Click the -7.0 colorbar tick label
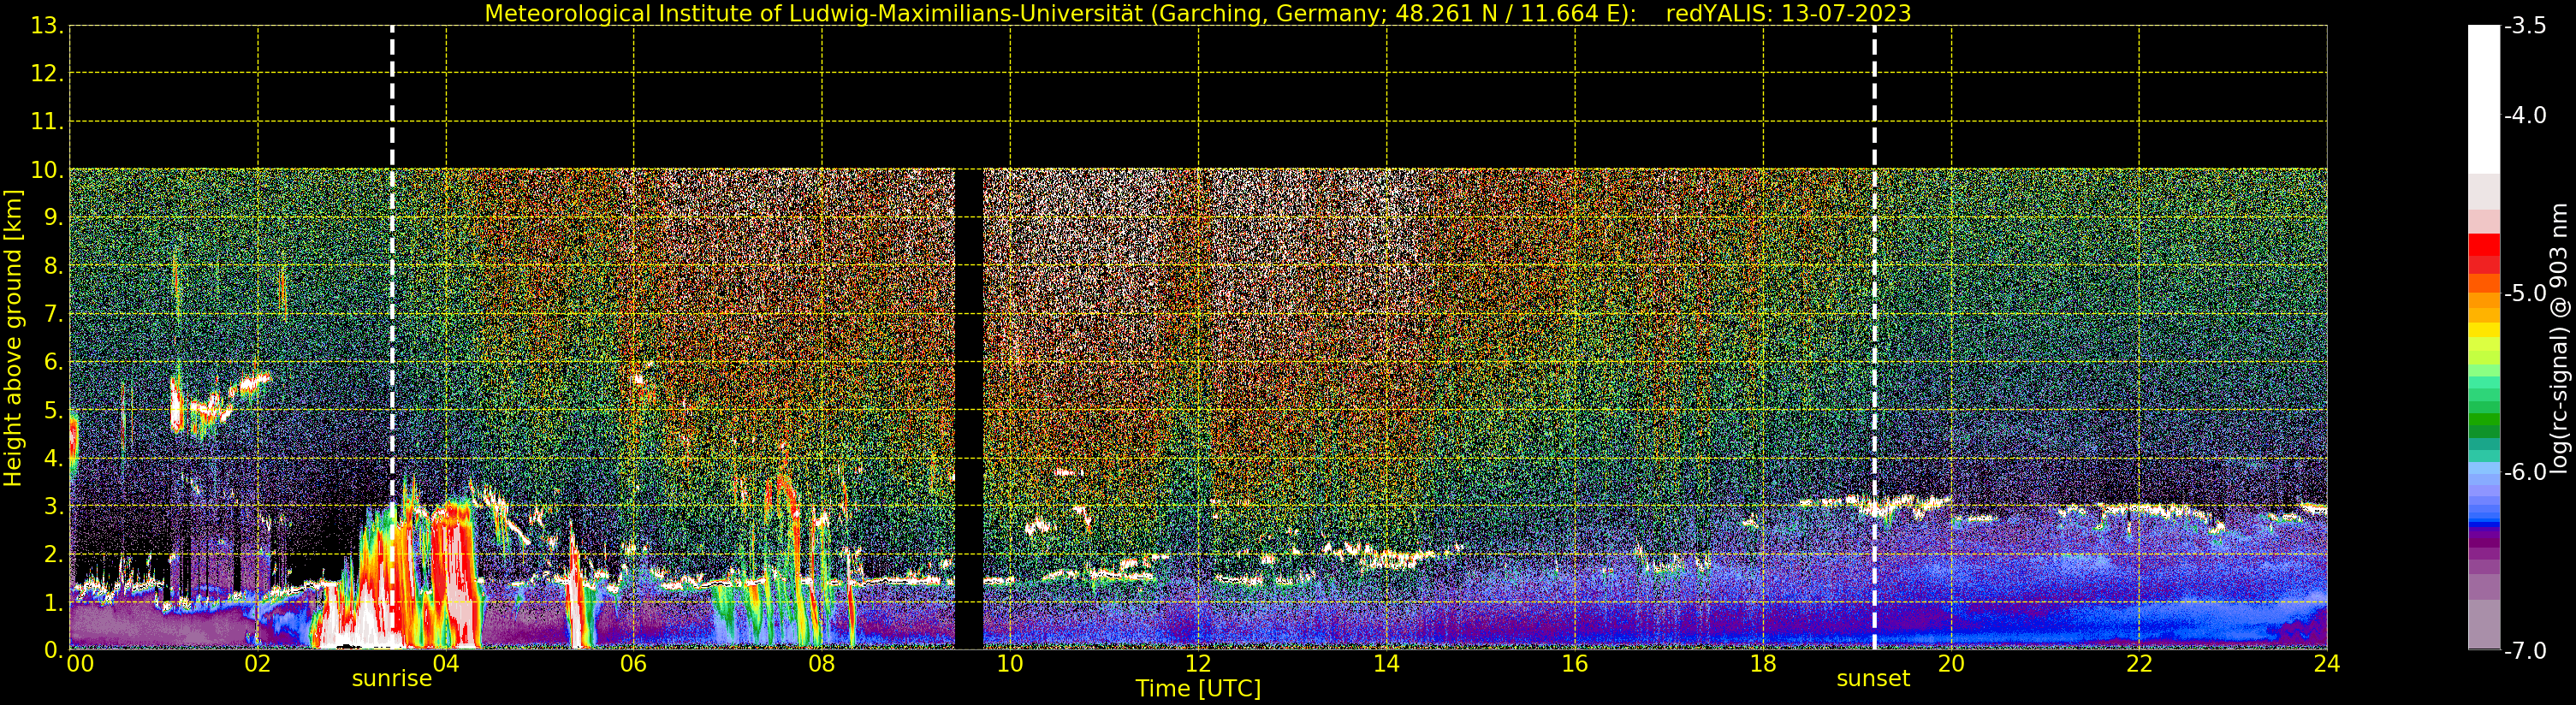Screen dimensions: 2576x705 tap(2525, 651)
